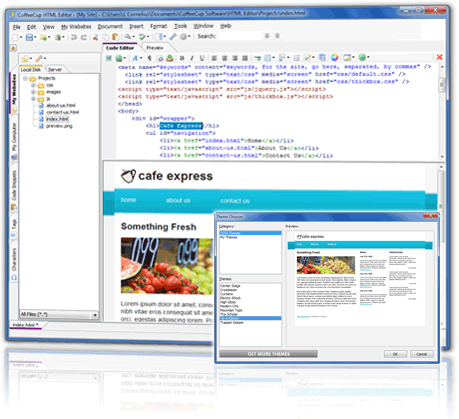Screen dimensions: 459x419
Task: Open the dropdown arrow beside Find icon
Action: coord(134,37)
